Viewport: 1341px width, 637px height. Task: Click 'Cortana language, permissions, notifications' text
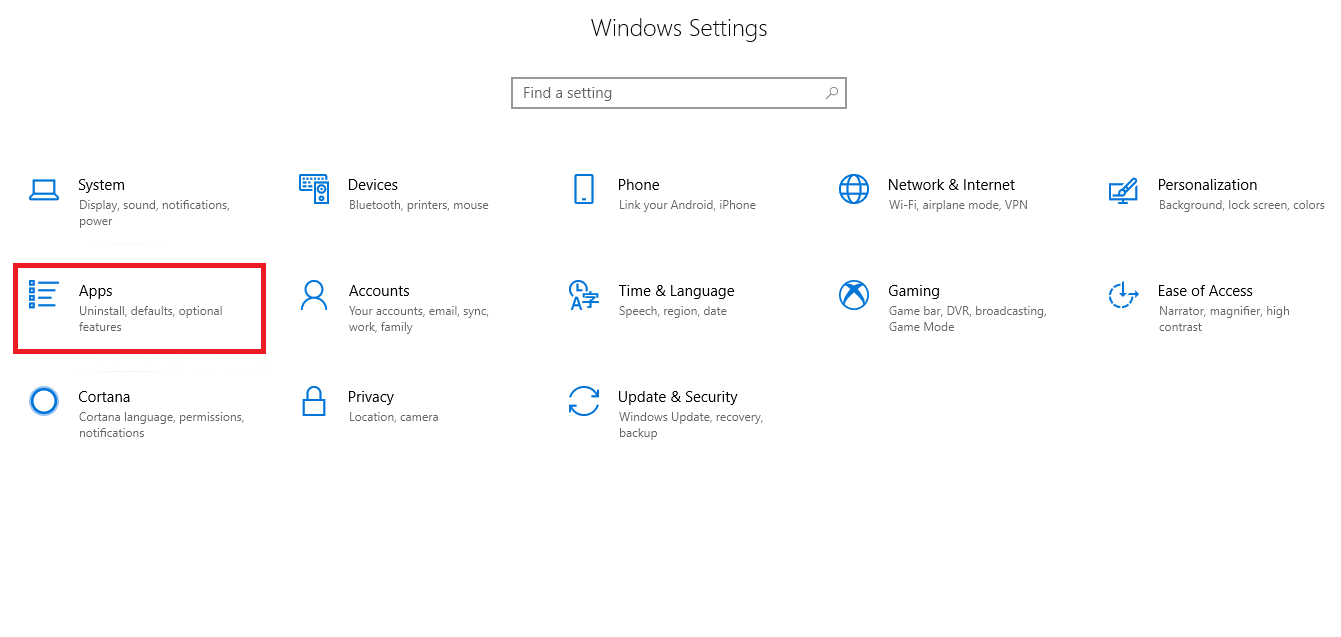pos(161,425)
